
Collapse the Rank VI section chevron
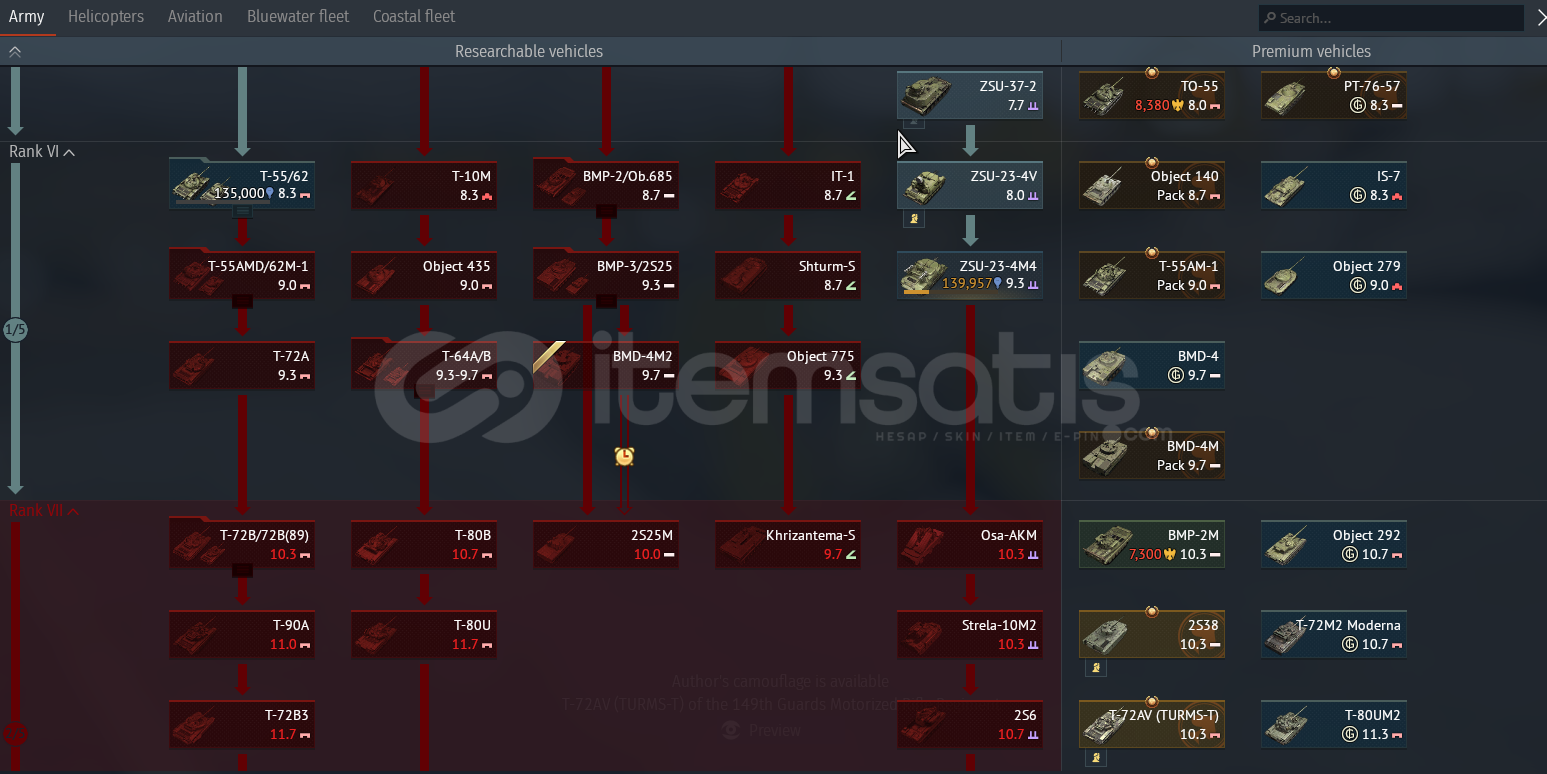point(69,152)
